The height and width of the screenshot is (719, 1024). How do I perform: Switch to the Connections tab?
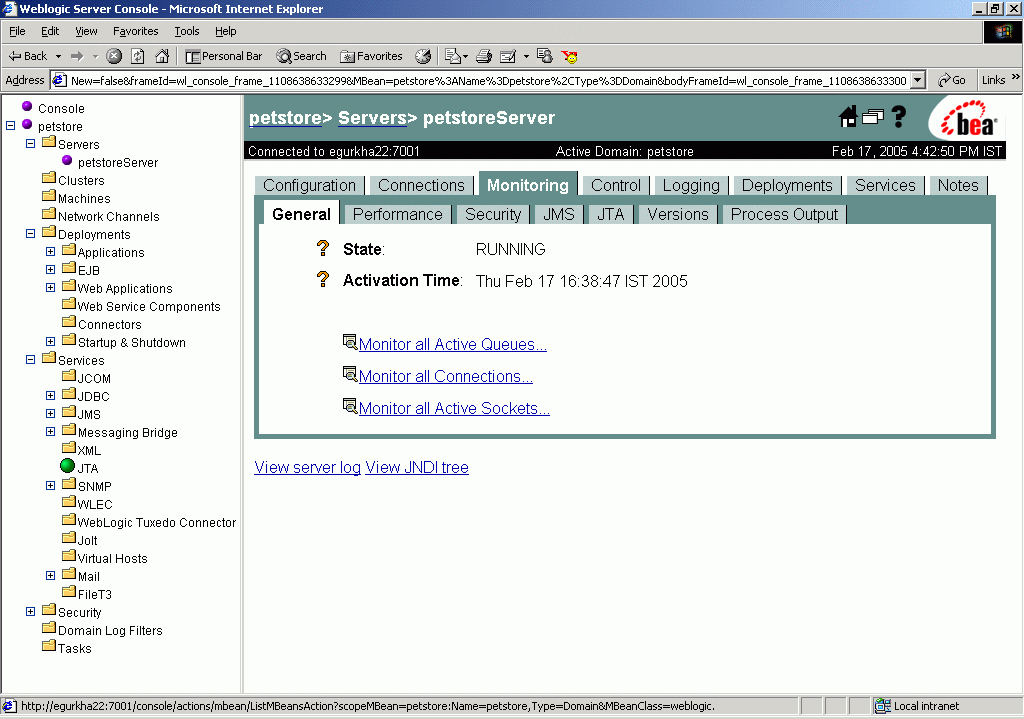pyautogui.click(x=421, y=185)
